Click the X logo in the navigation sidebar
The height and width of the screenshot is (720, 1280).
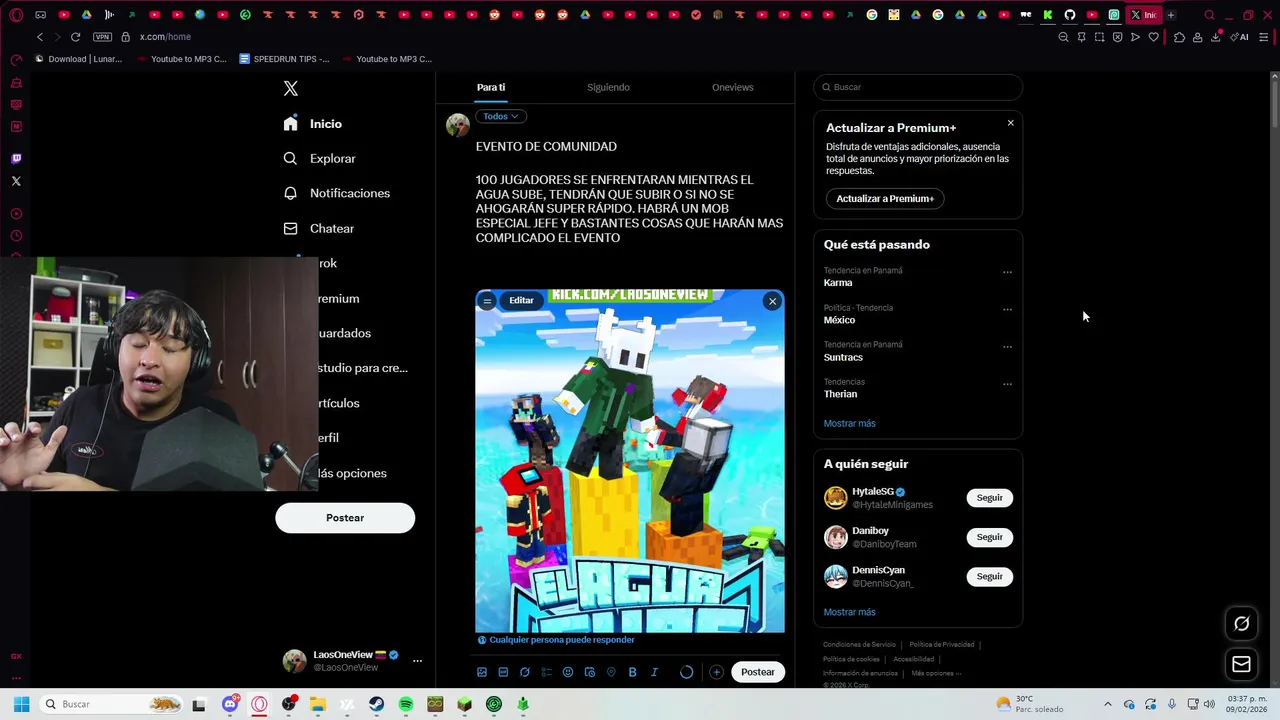pos(290,88)
